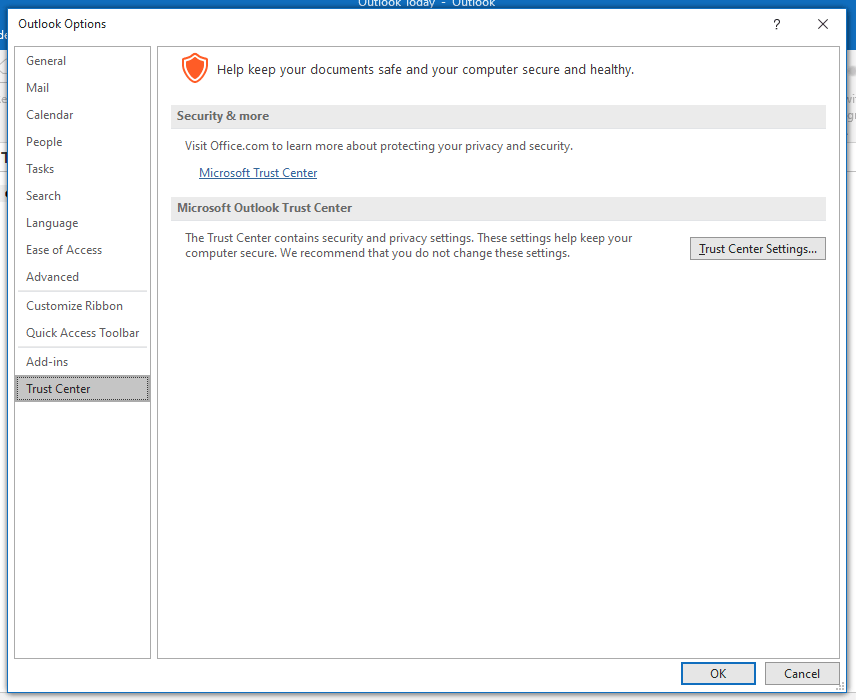Viewport: 856px width, 700px height.
Task: Click the orange shield security icon
Action: (195, 68)
